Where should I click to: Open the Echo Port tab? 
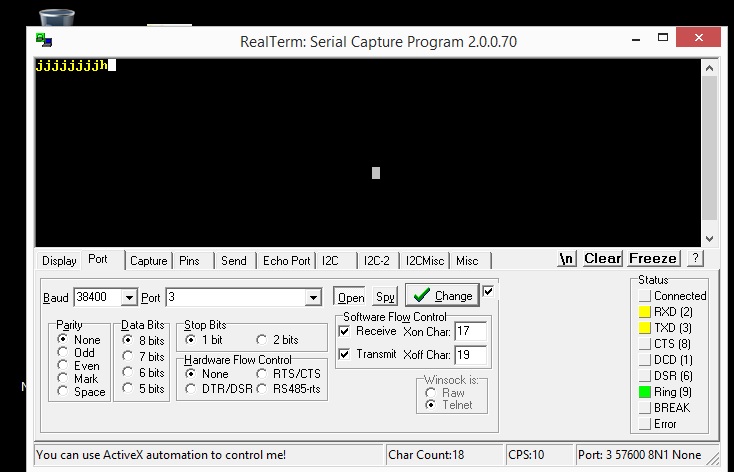click(x=286, y=261)
